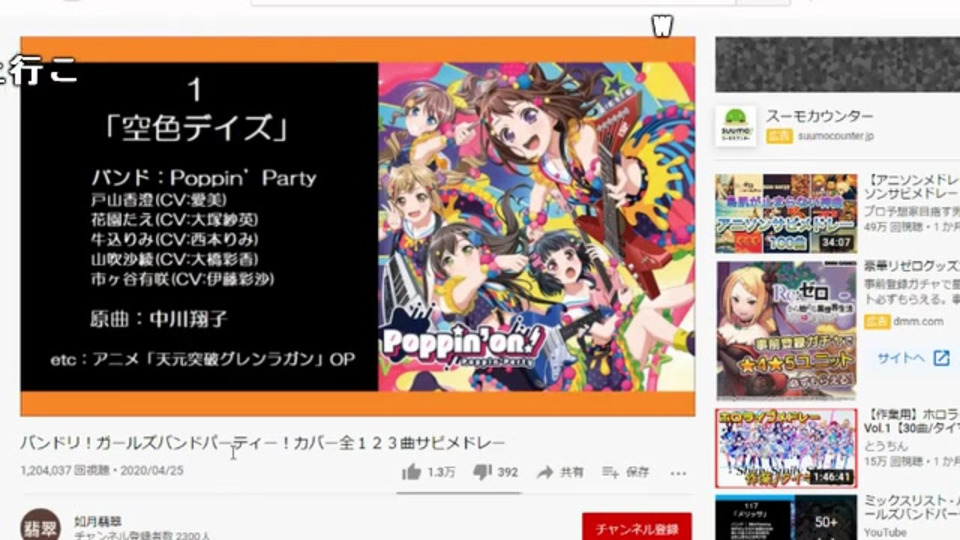
Task: Open the 如月翡翠 channel name link
Action: [98, 521]
